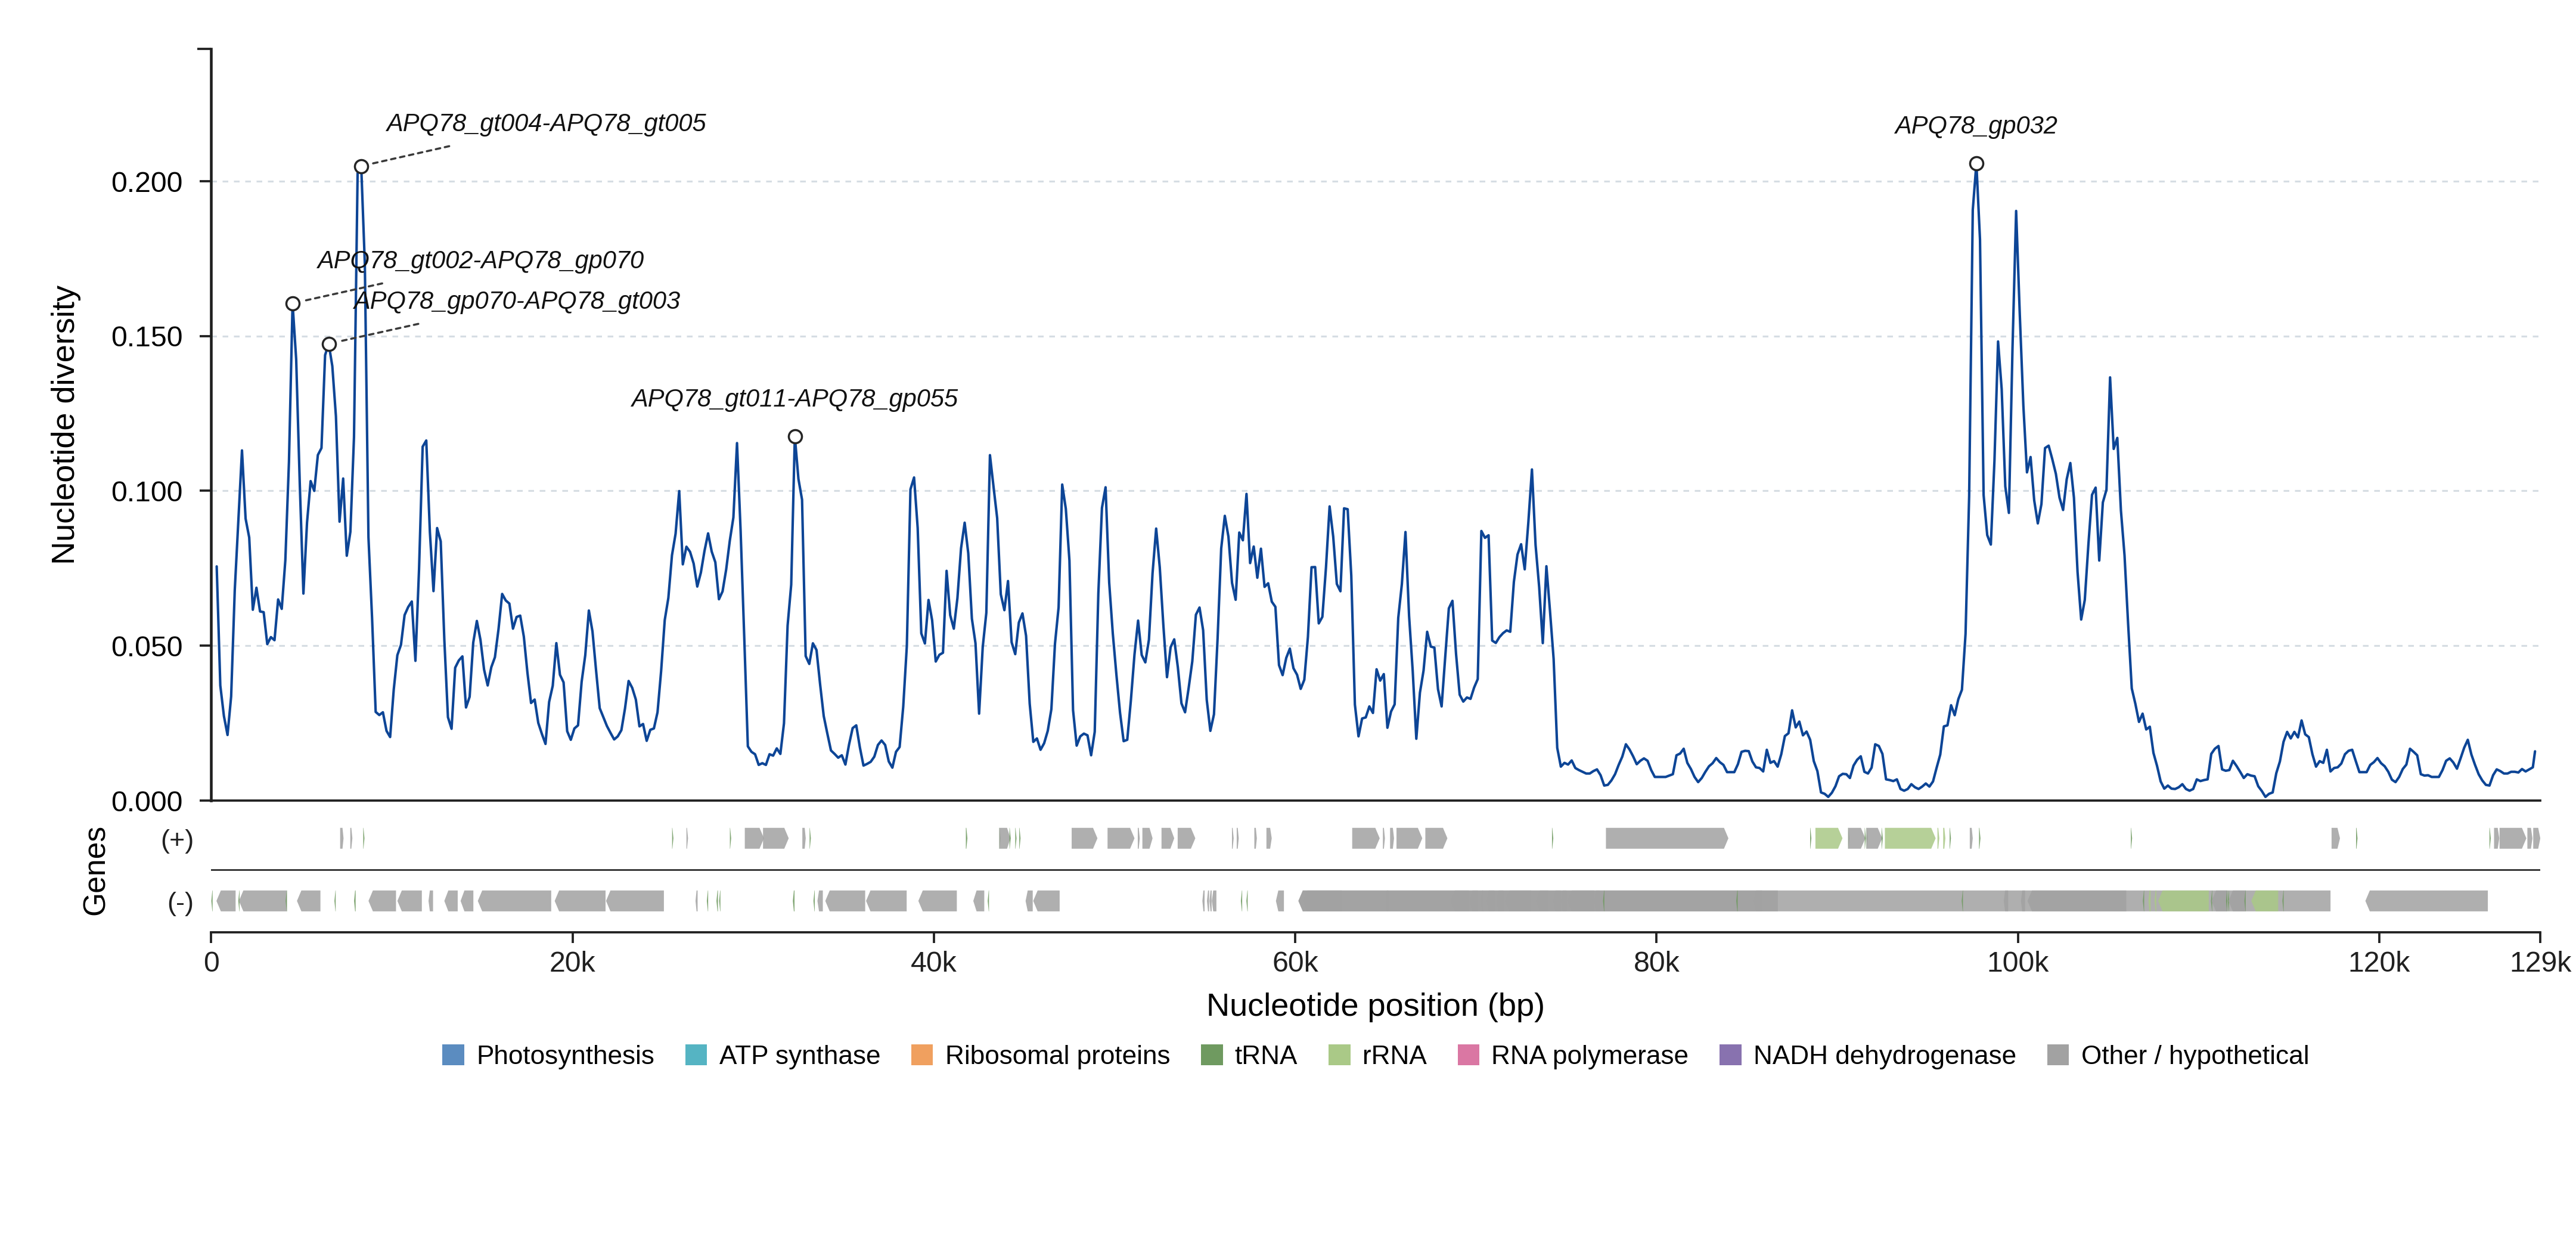Image resolution: width=2576 pixels, height=1253 pixels.
Task: Click the 40k x-axis tick label
Action: (933, 962)
